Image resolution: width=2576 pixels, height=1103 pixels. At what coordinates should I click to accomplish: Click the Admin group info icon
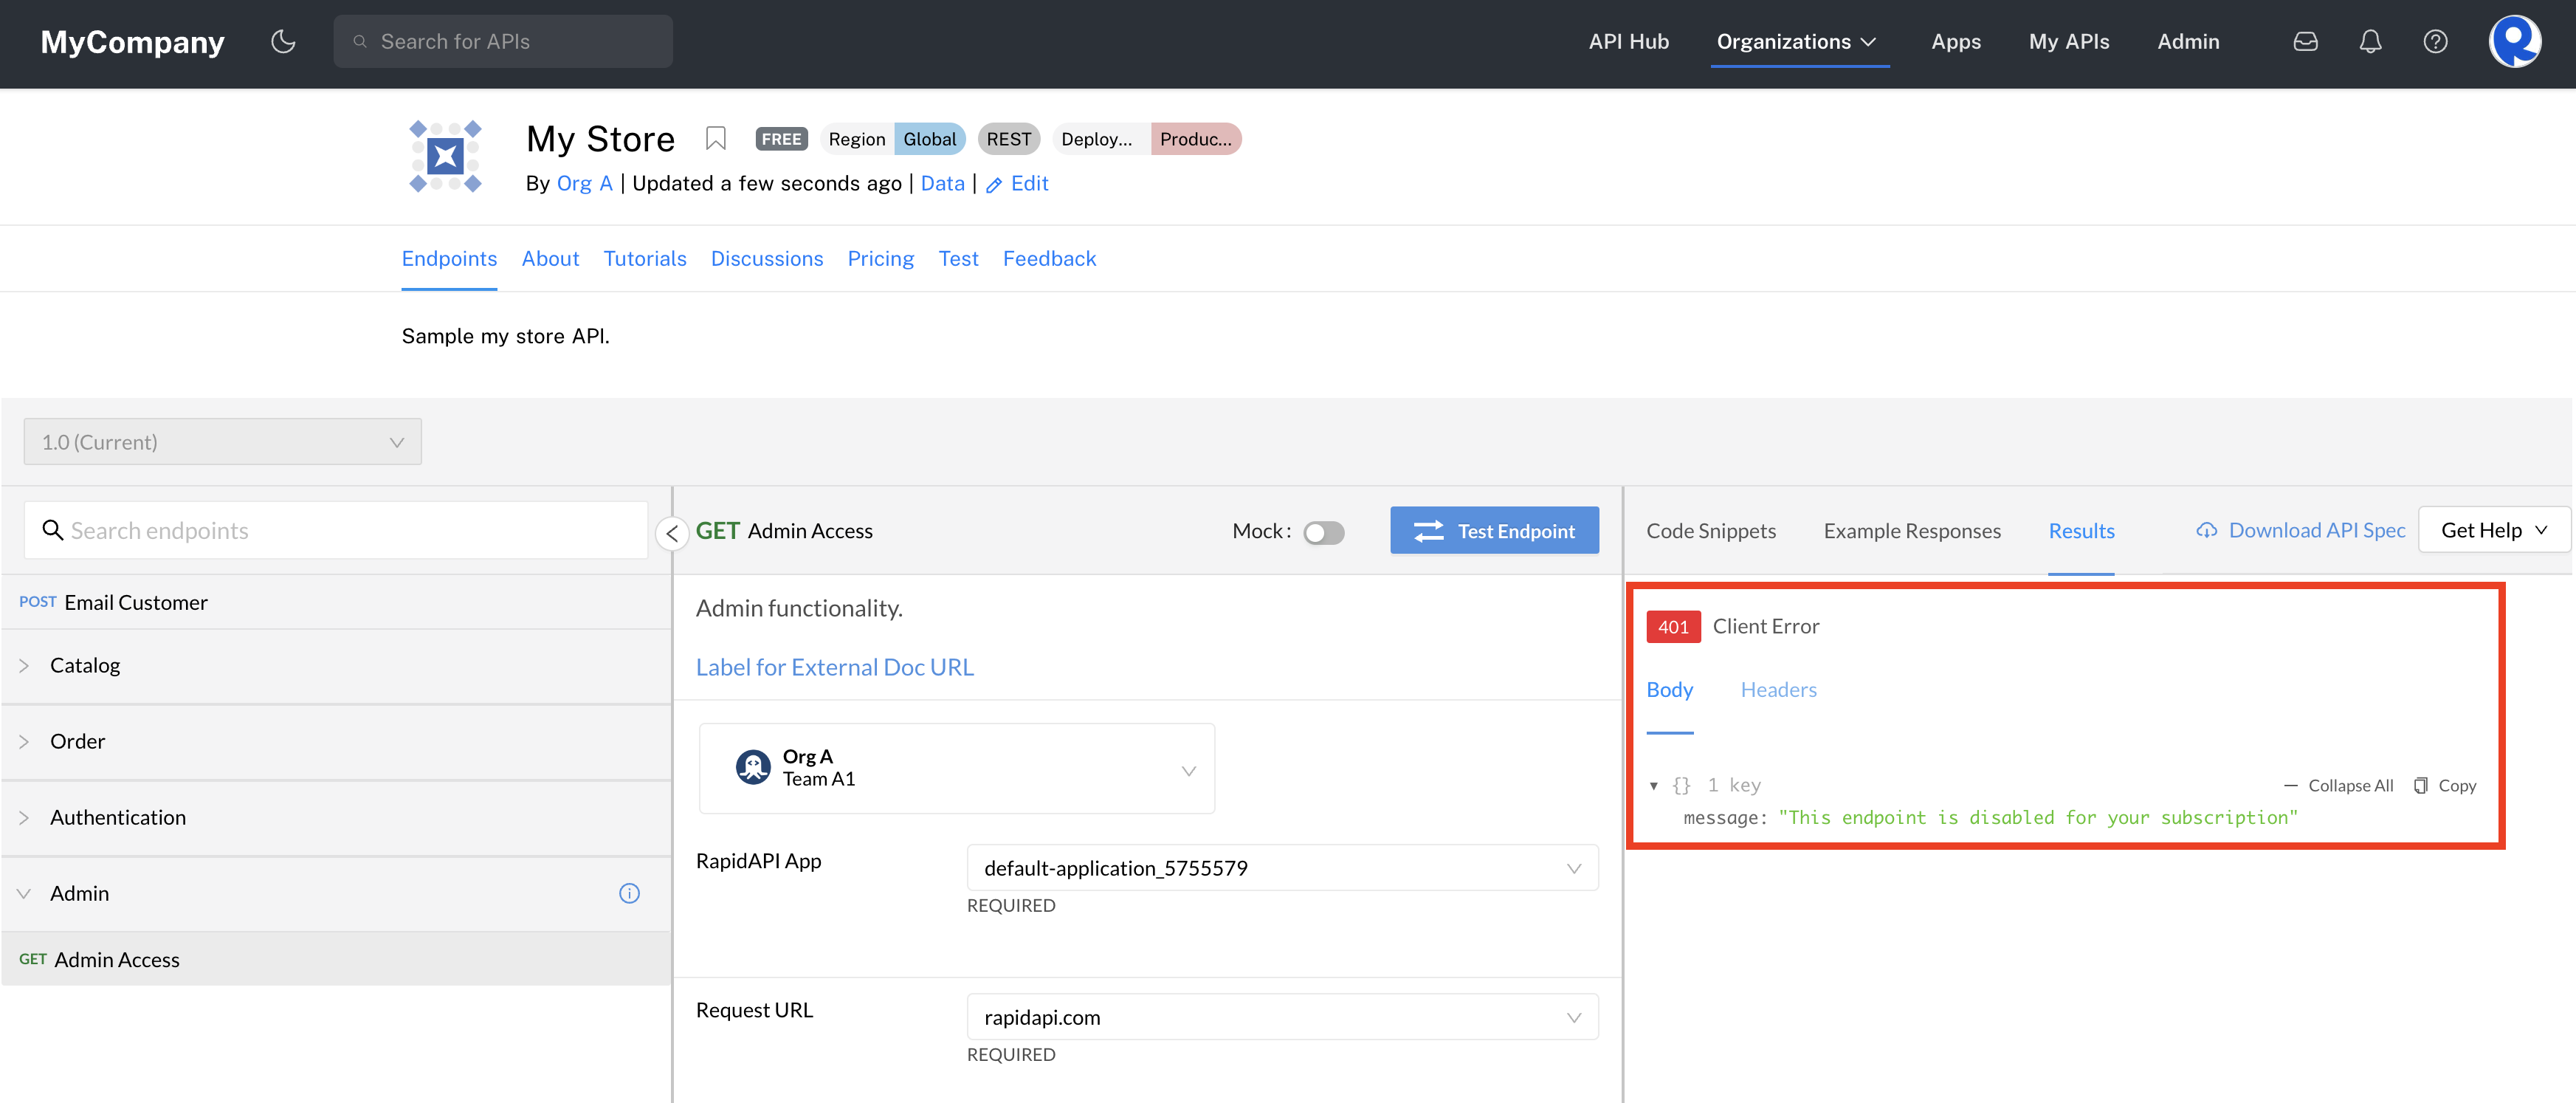629,893
